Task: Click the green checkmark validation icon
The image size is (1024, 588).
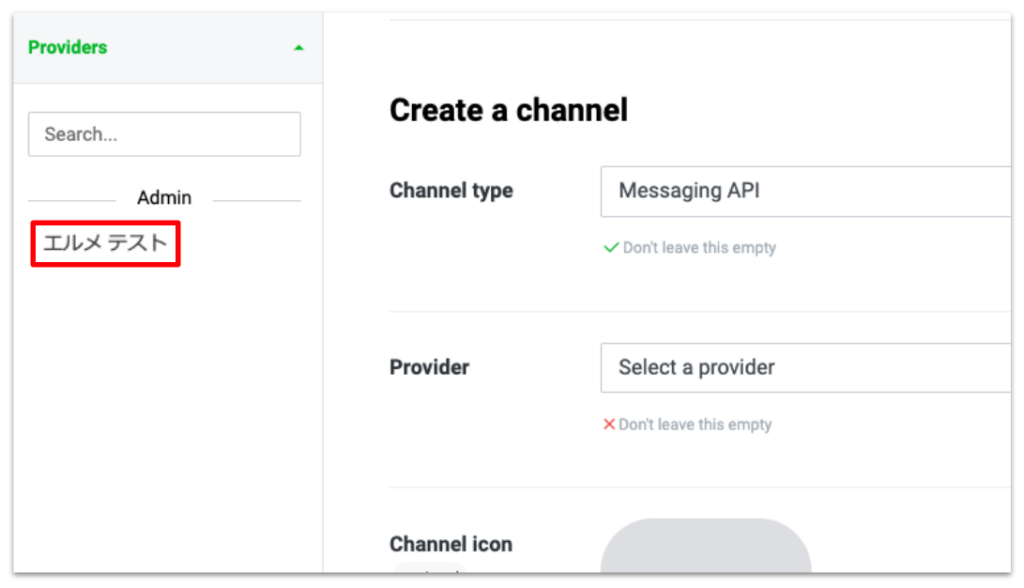Action: (611, 248)
